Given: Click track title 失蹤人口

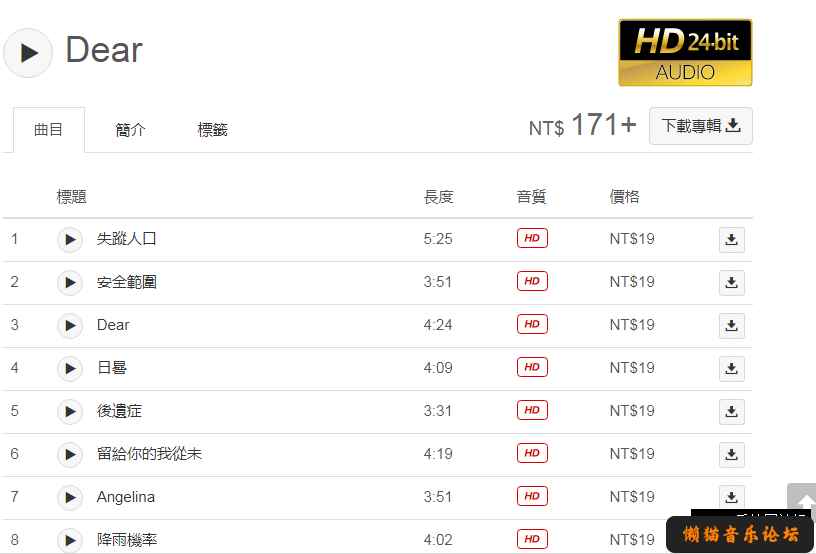Looking at the screenshot, I should point(126,239).
